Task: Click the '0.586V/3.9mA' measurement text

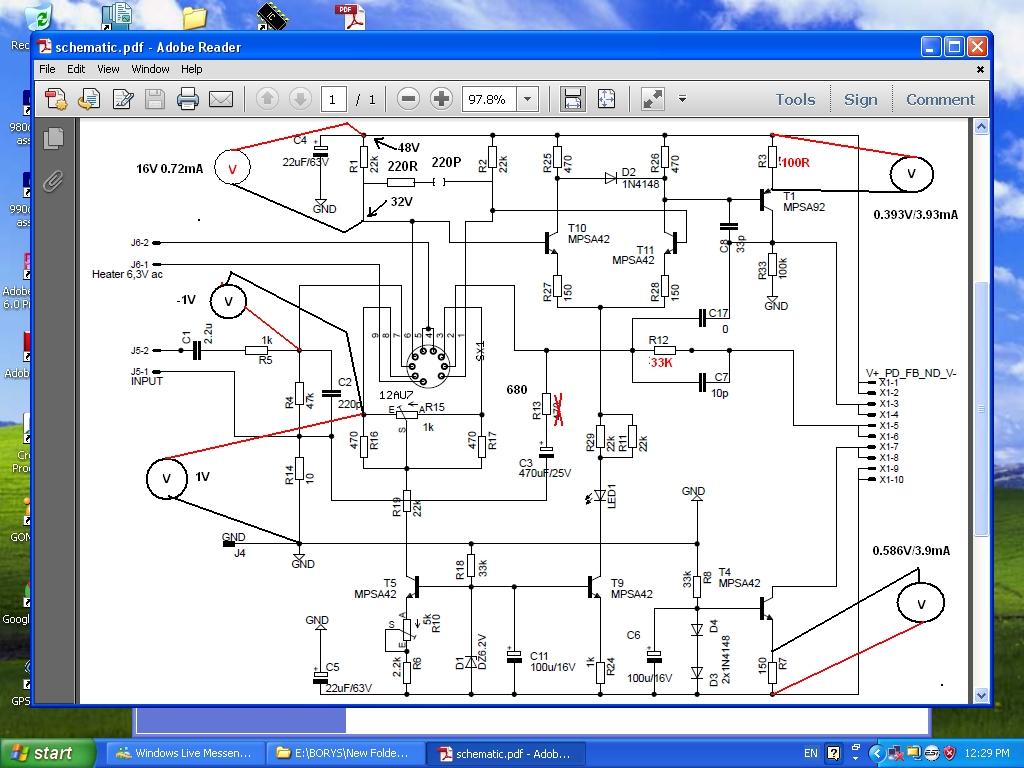Action: [x=911, y=551]
